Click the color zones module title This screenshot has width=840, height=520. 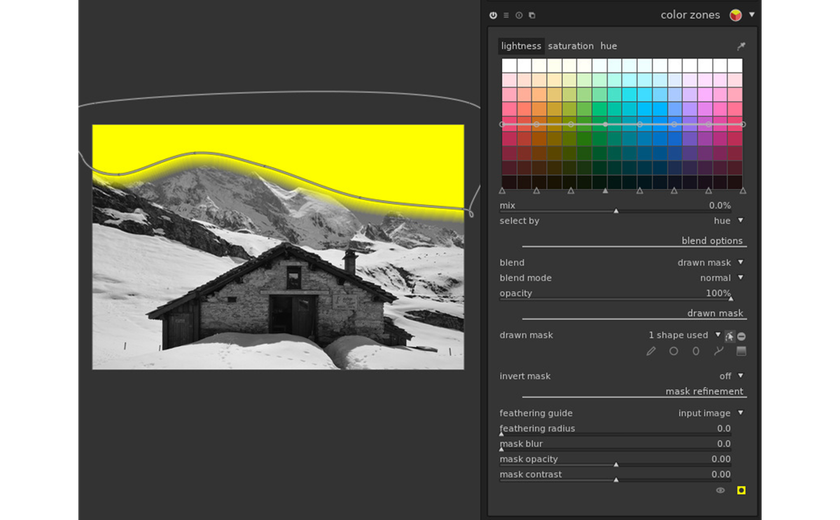click(x=690, y=15)
